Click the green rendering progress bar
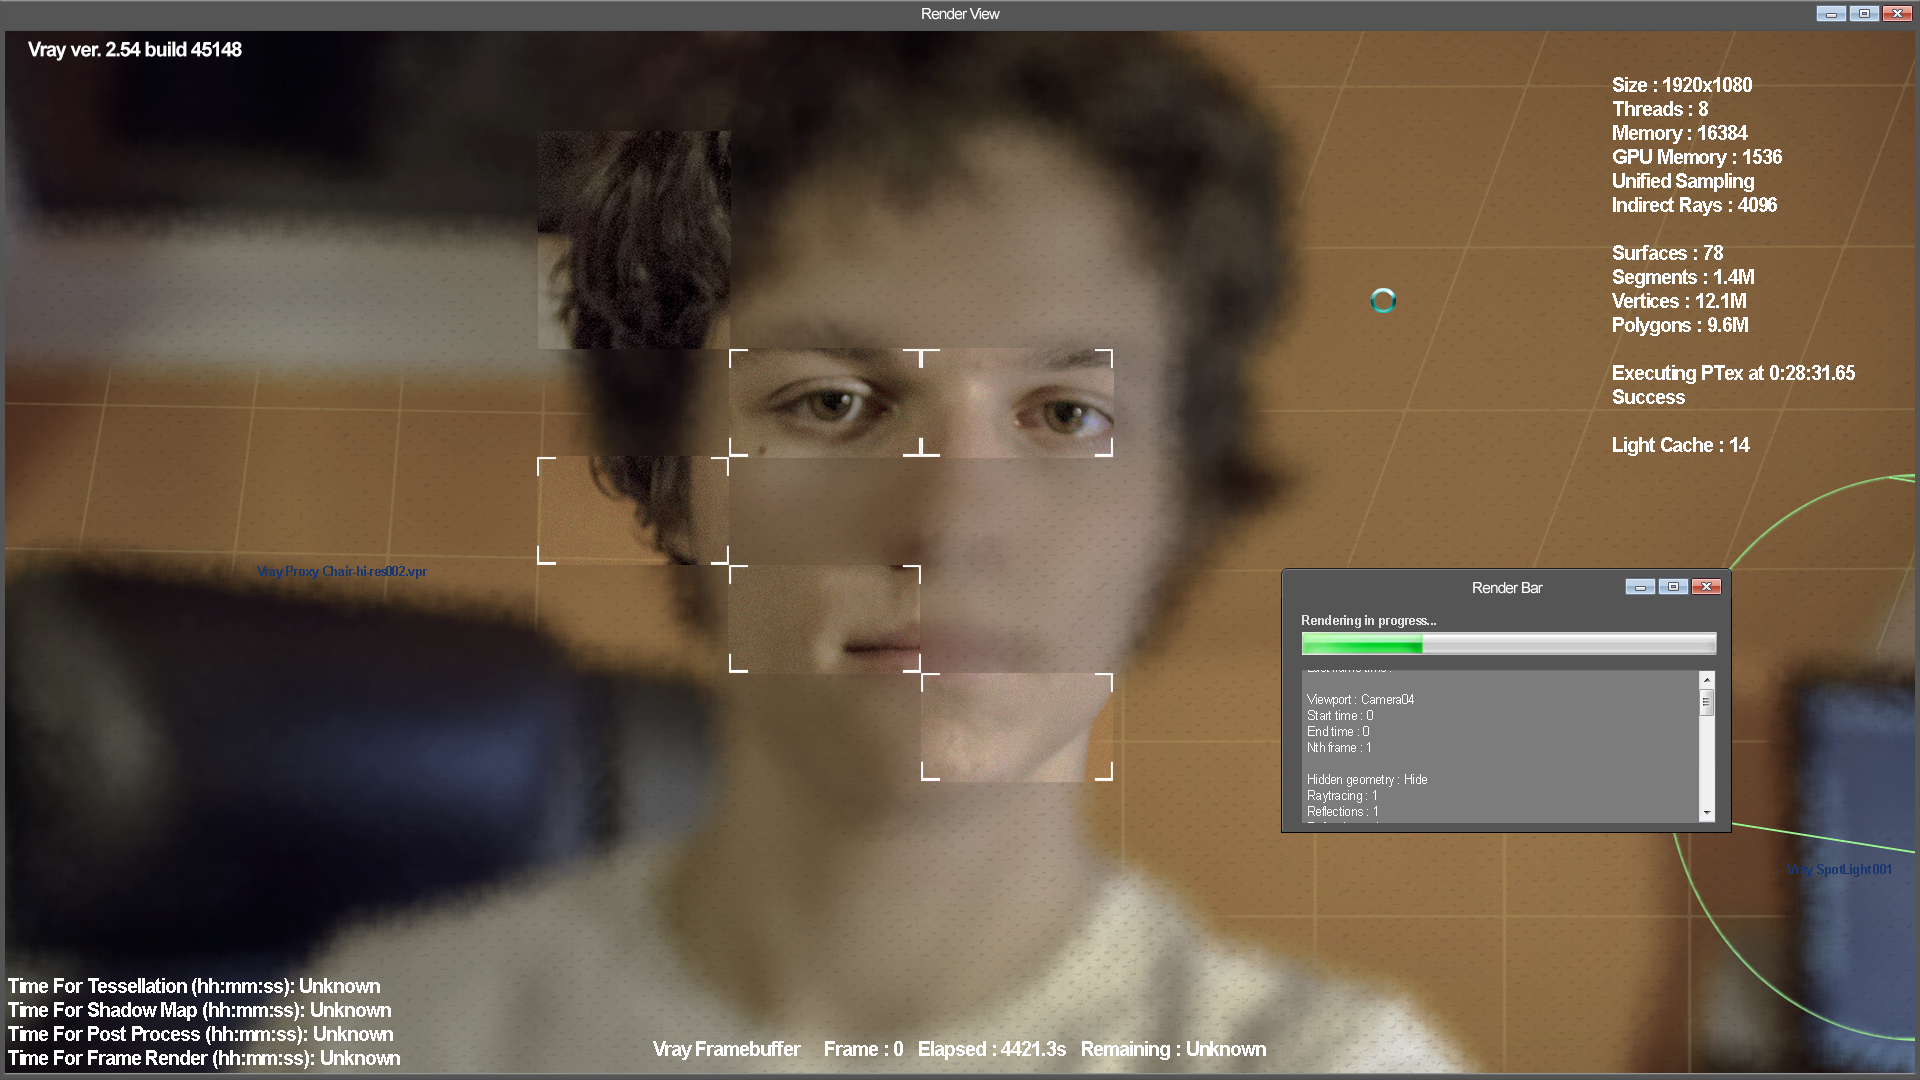Image resolution: width=1920 pixels, height=1080 pixels. tap(1508, 643)
